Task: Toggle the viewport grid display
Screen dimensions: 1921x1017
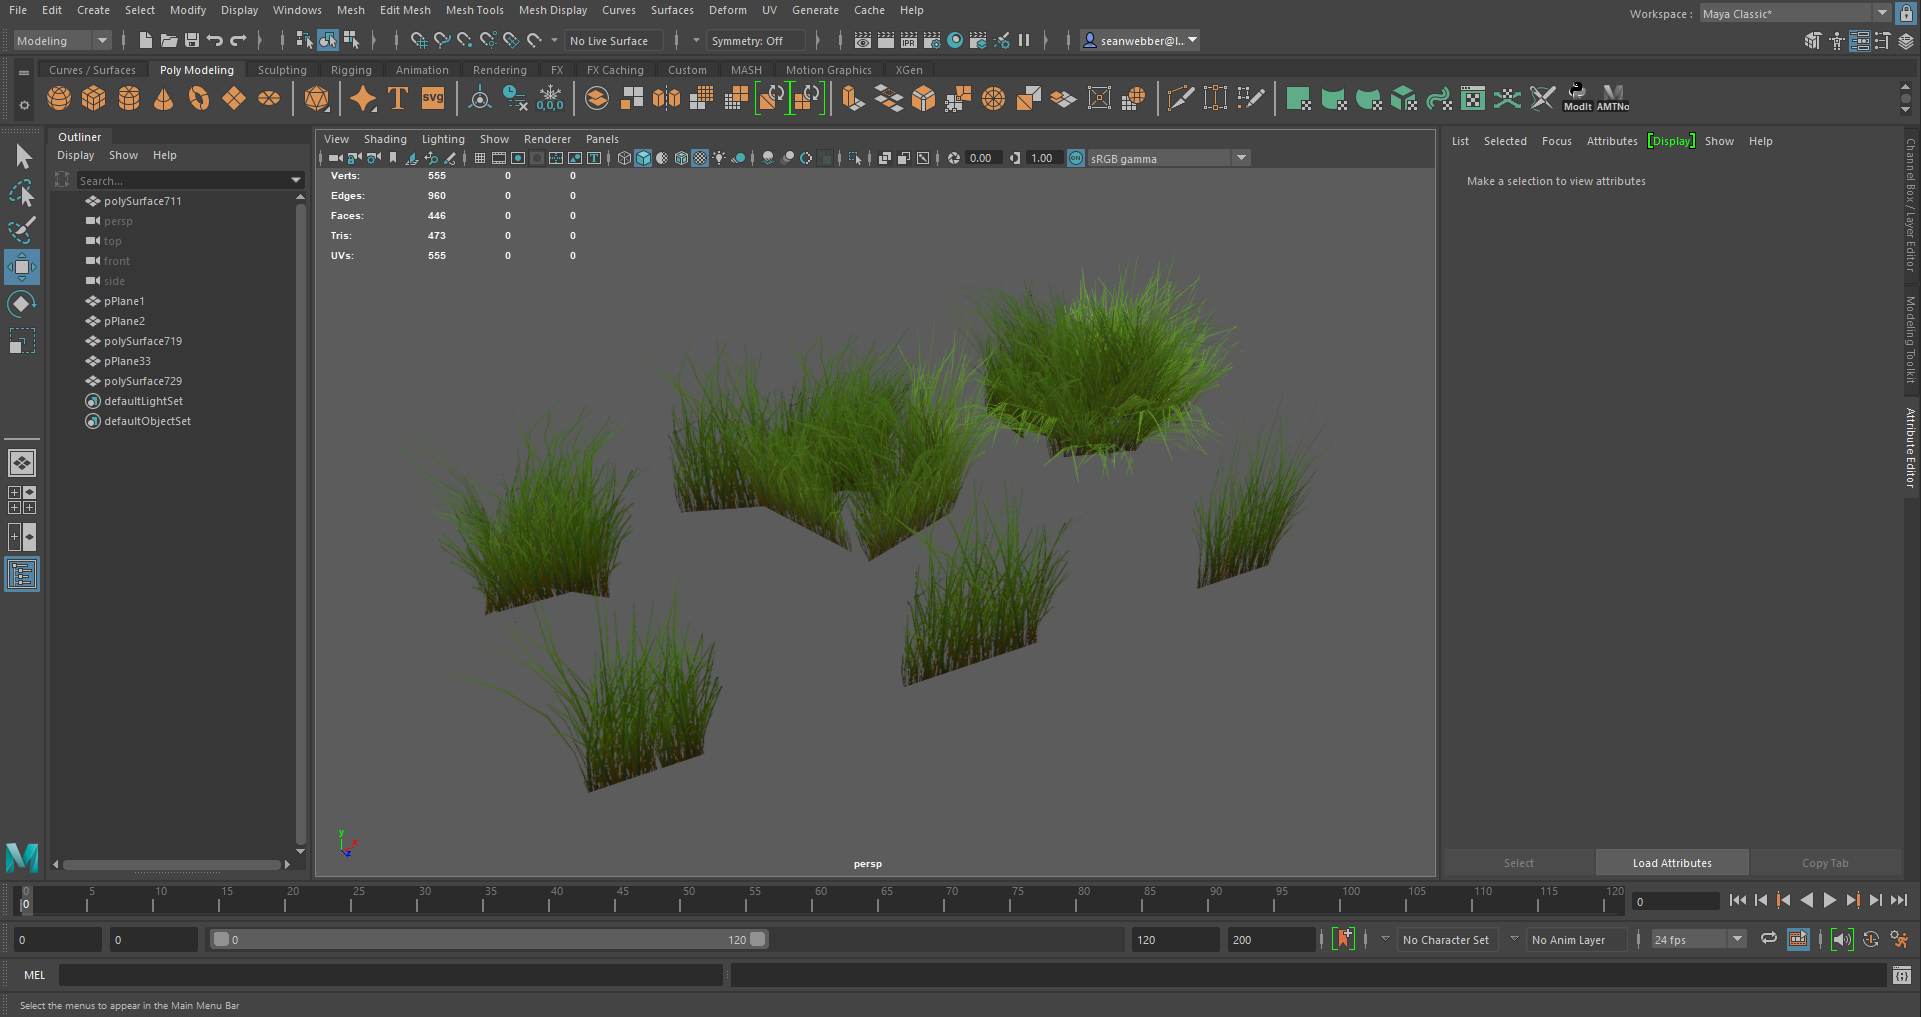Action: [x=480, y=158]
